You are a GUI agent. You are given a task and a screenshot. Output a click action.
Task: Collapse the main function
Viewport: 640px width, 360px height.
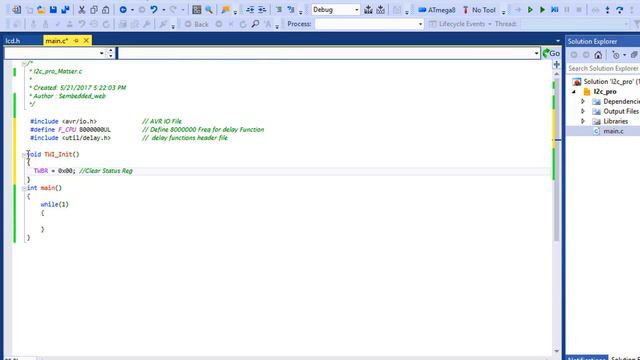(x=24, y=188)
